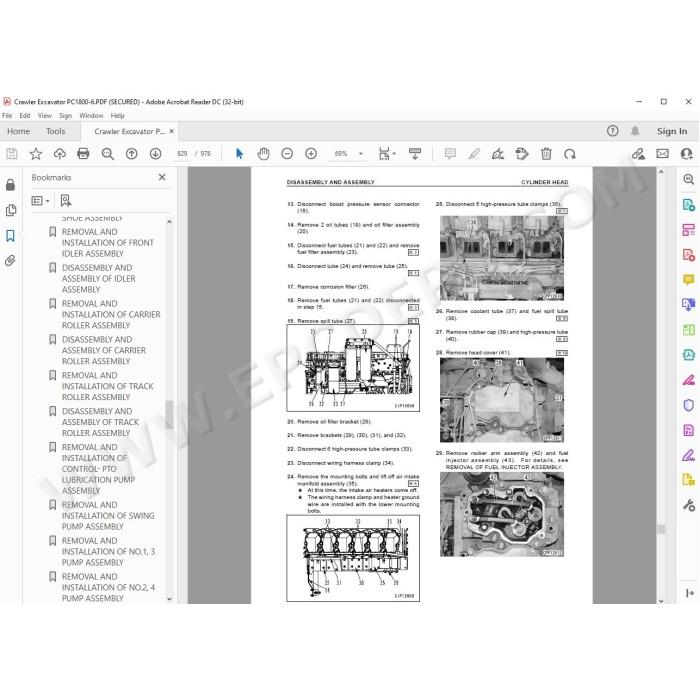The width and height of the screenshot is (700, 700).
Task: Rotate the page view
Action: tap(570, 154)
